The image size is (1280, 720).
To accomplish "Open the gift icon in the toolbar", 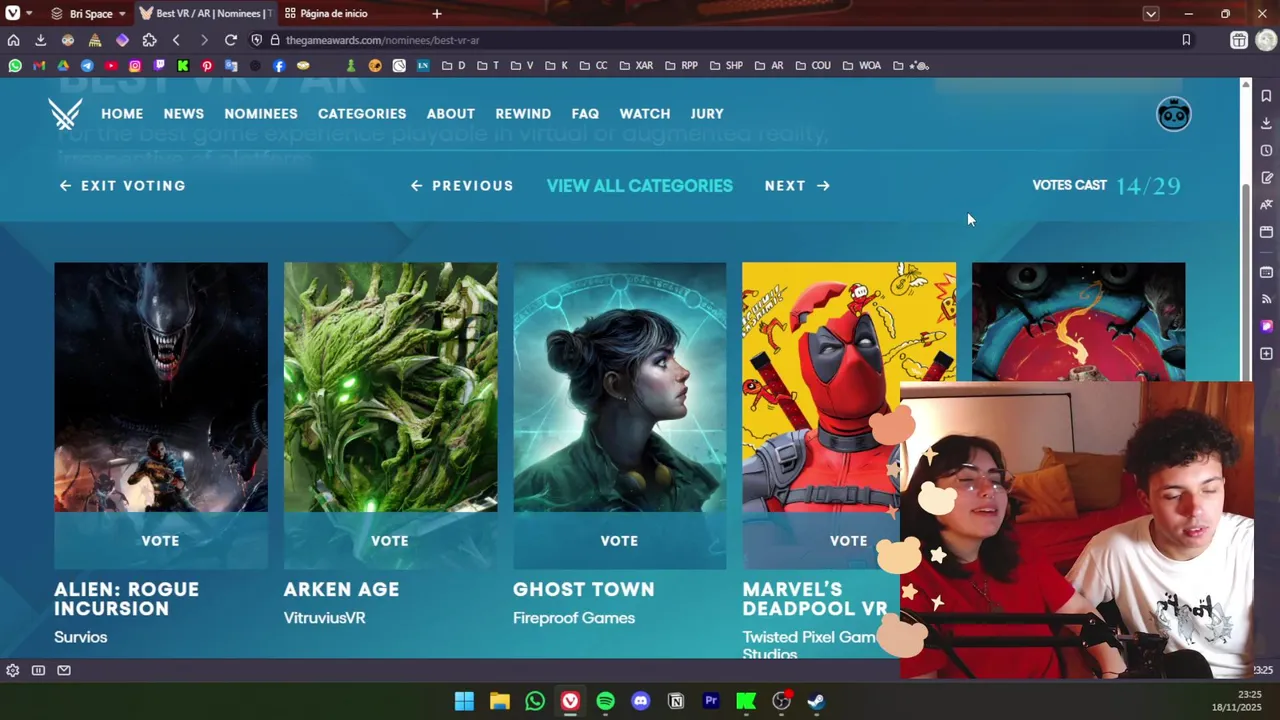I will [1239, 40].
